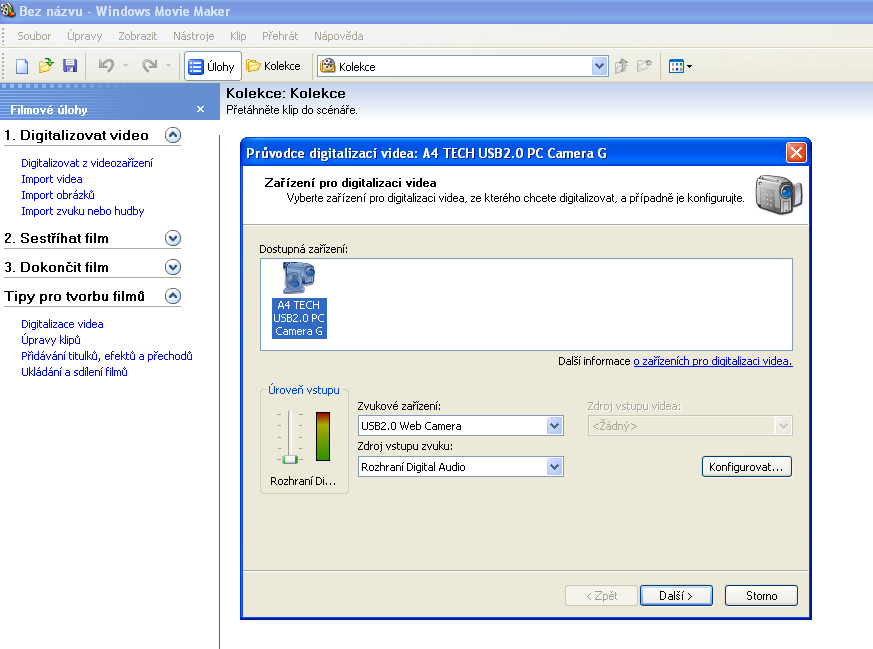
Task: Click the Storno button
Action: (761, 596)
